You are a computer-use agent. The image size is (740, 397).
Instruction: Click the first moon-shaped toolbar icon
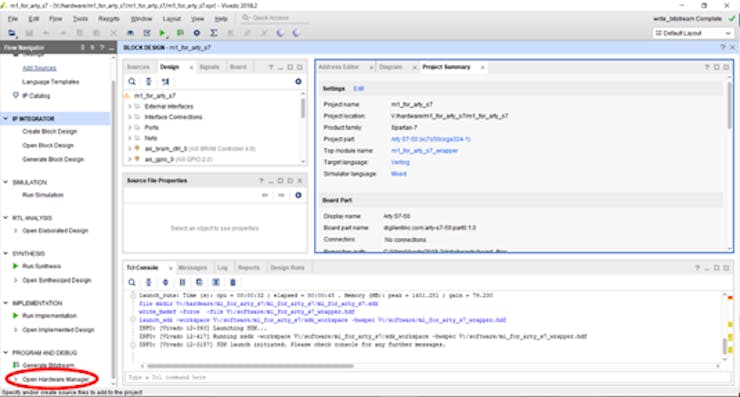[x=280, y=33]
